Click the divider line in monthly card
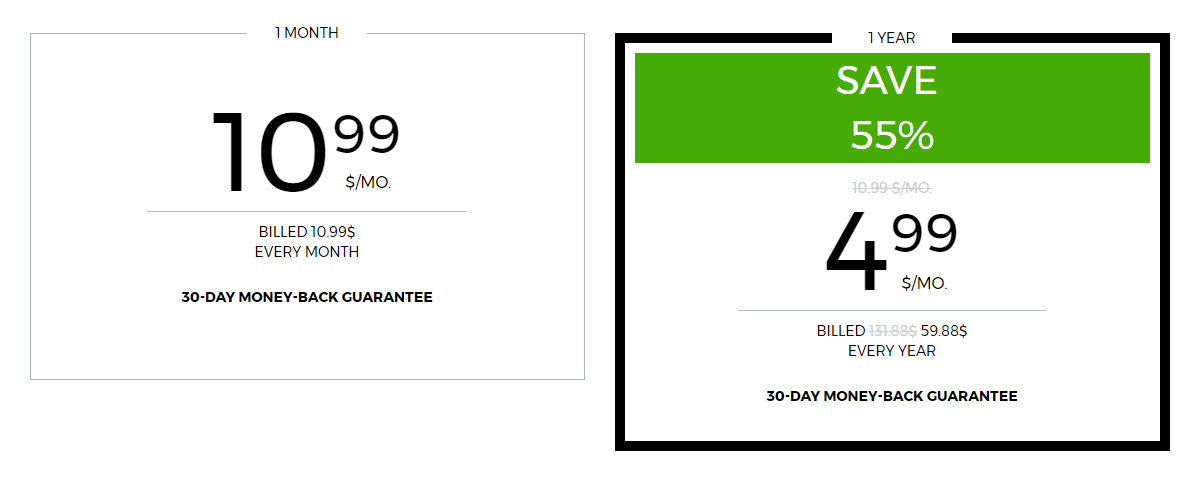Screen dimensions: 1200x478 point(307,212)
